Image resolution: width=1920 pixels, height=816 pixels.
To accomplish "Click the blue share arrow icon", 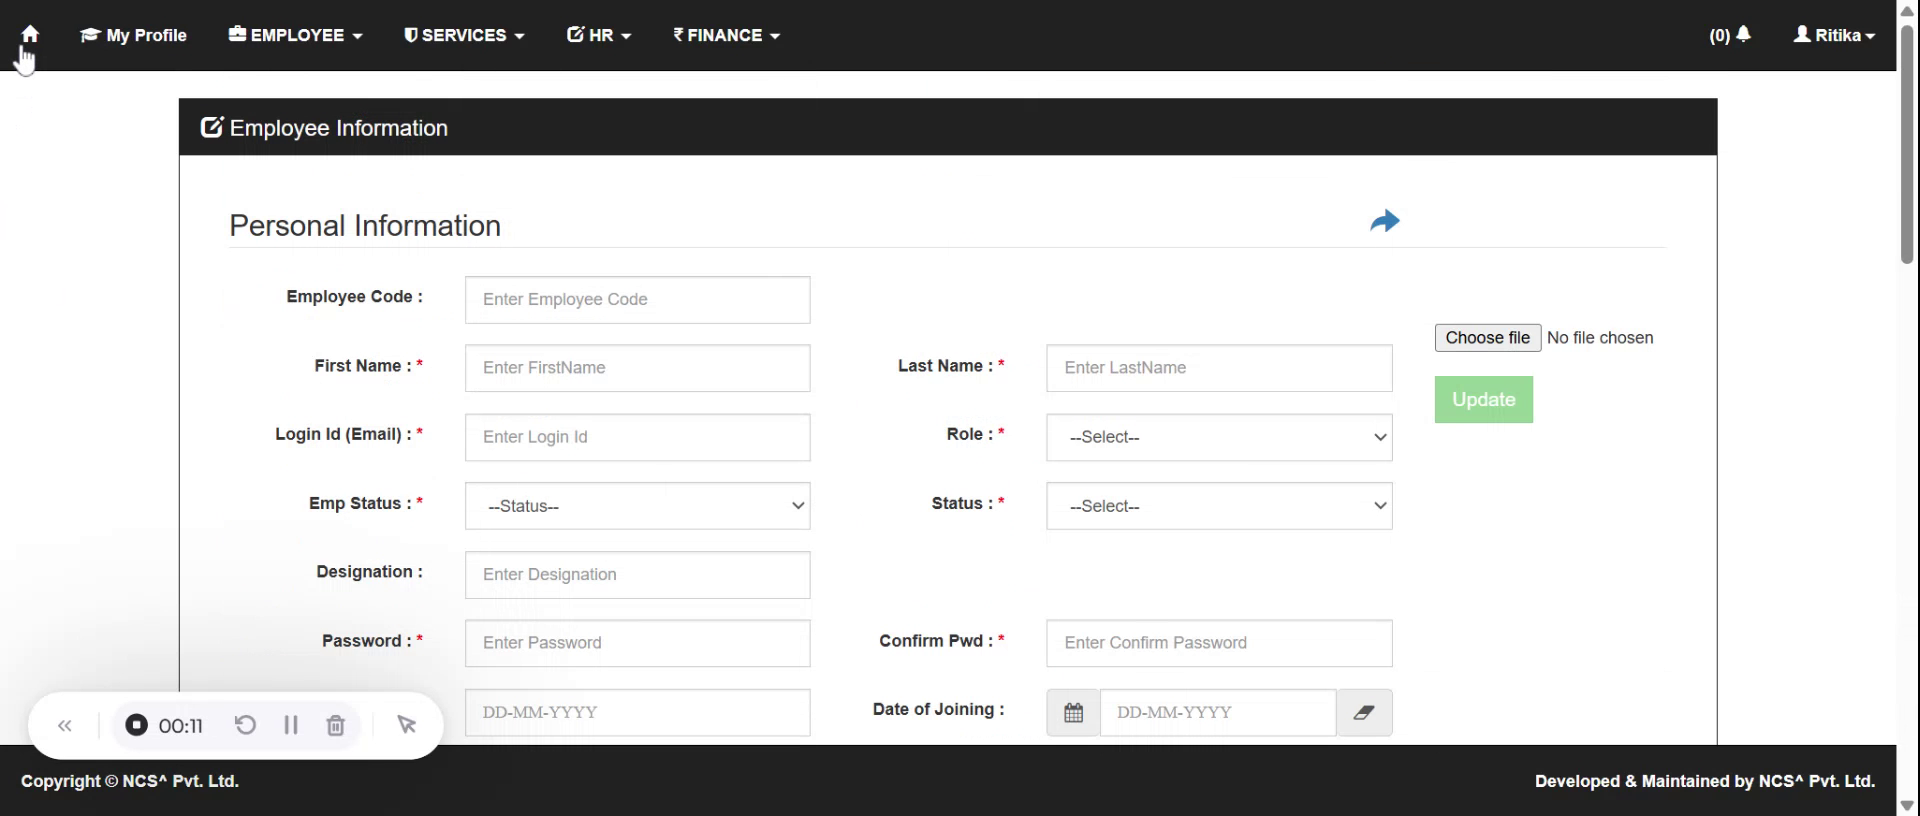I will coord(1385,221).
